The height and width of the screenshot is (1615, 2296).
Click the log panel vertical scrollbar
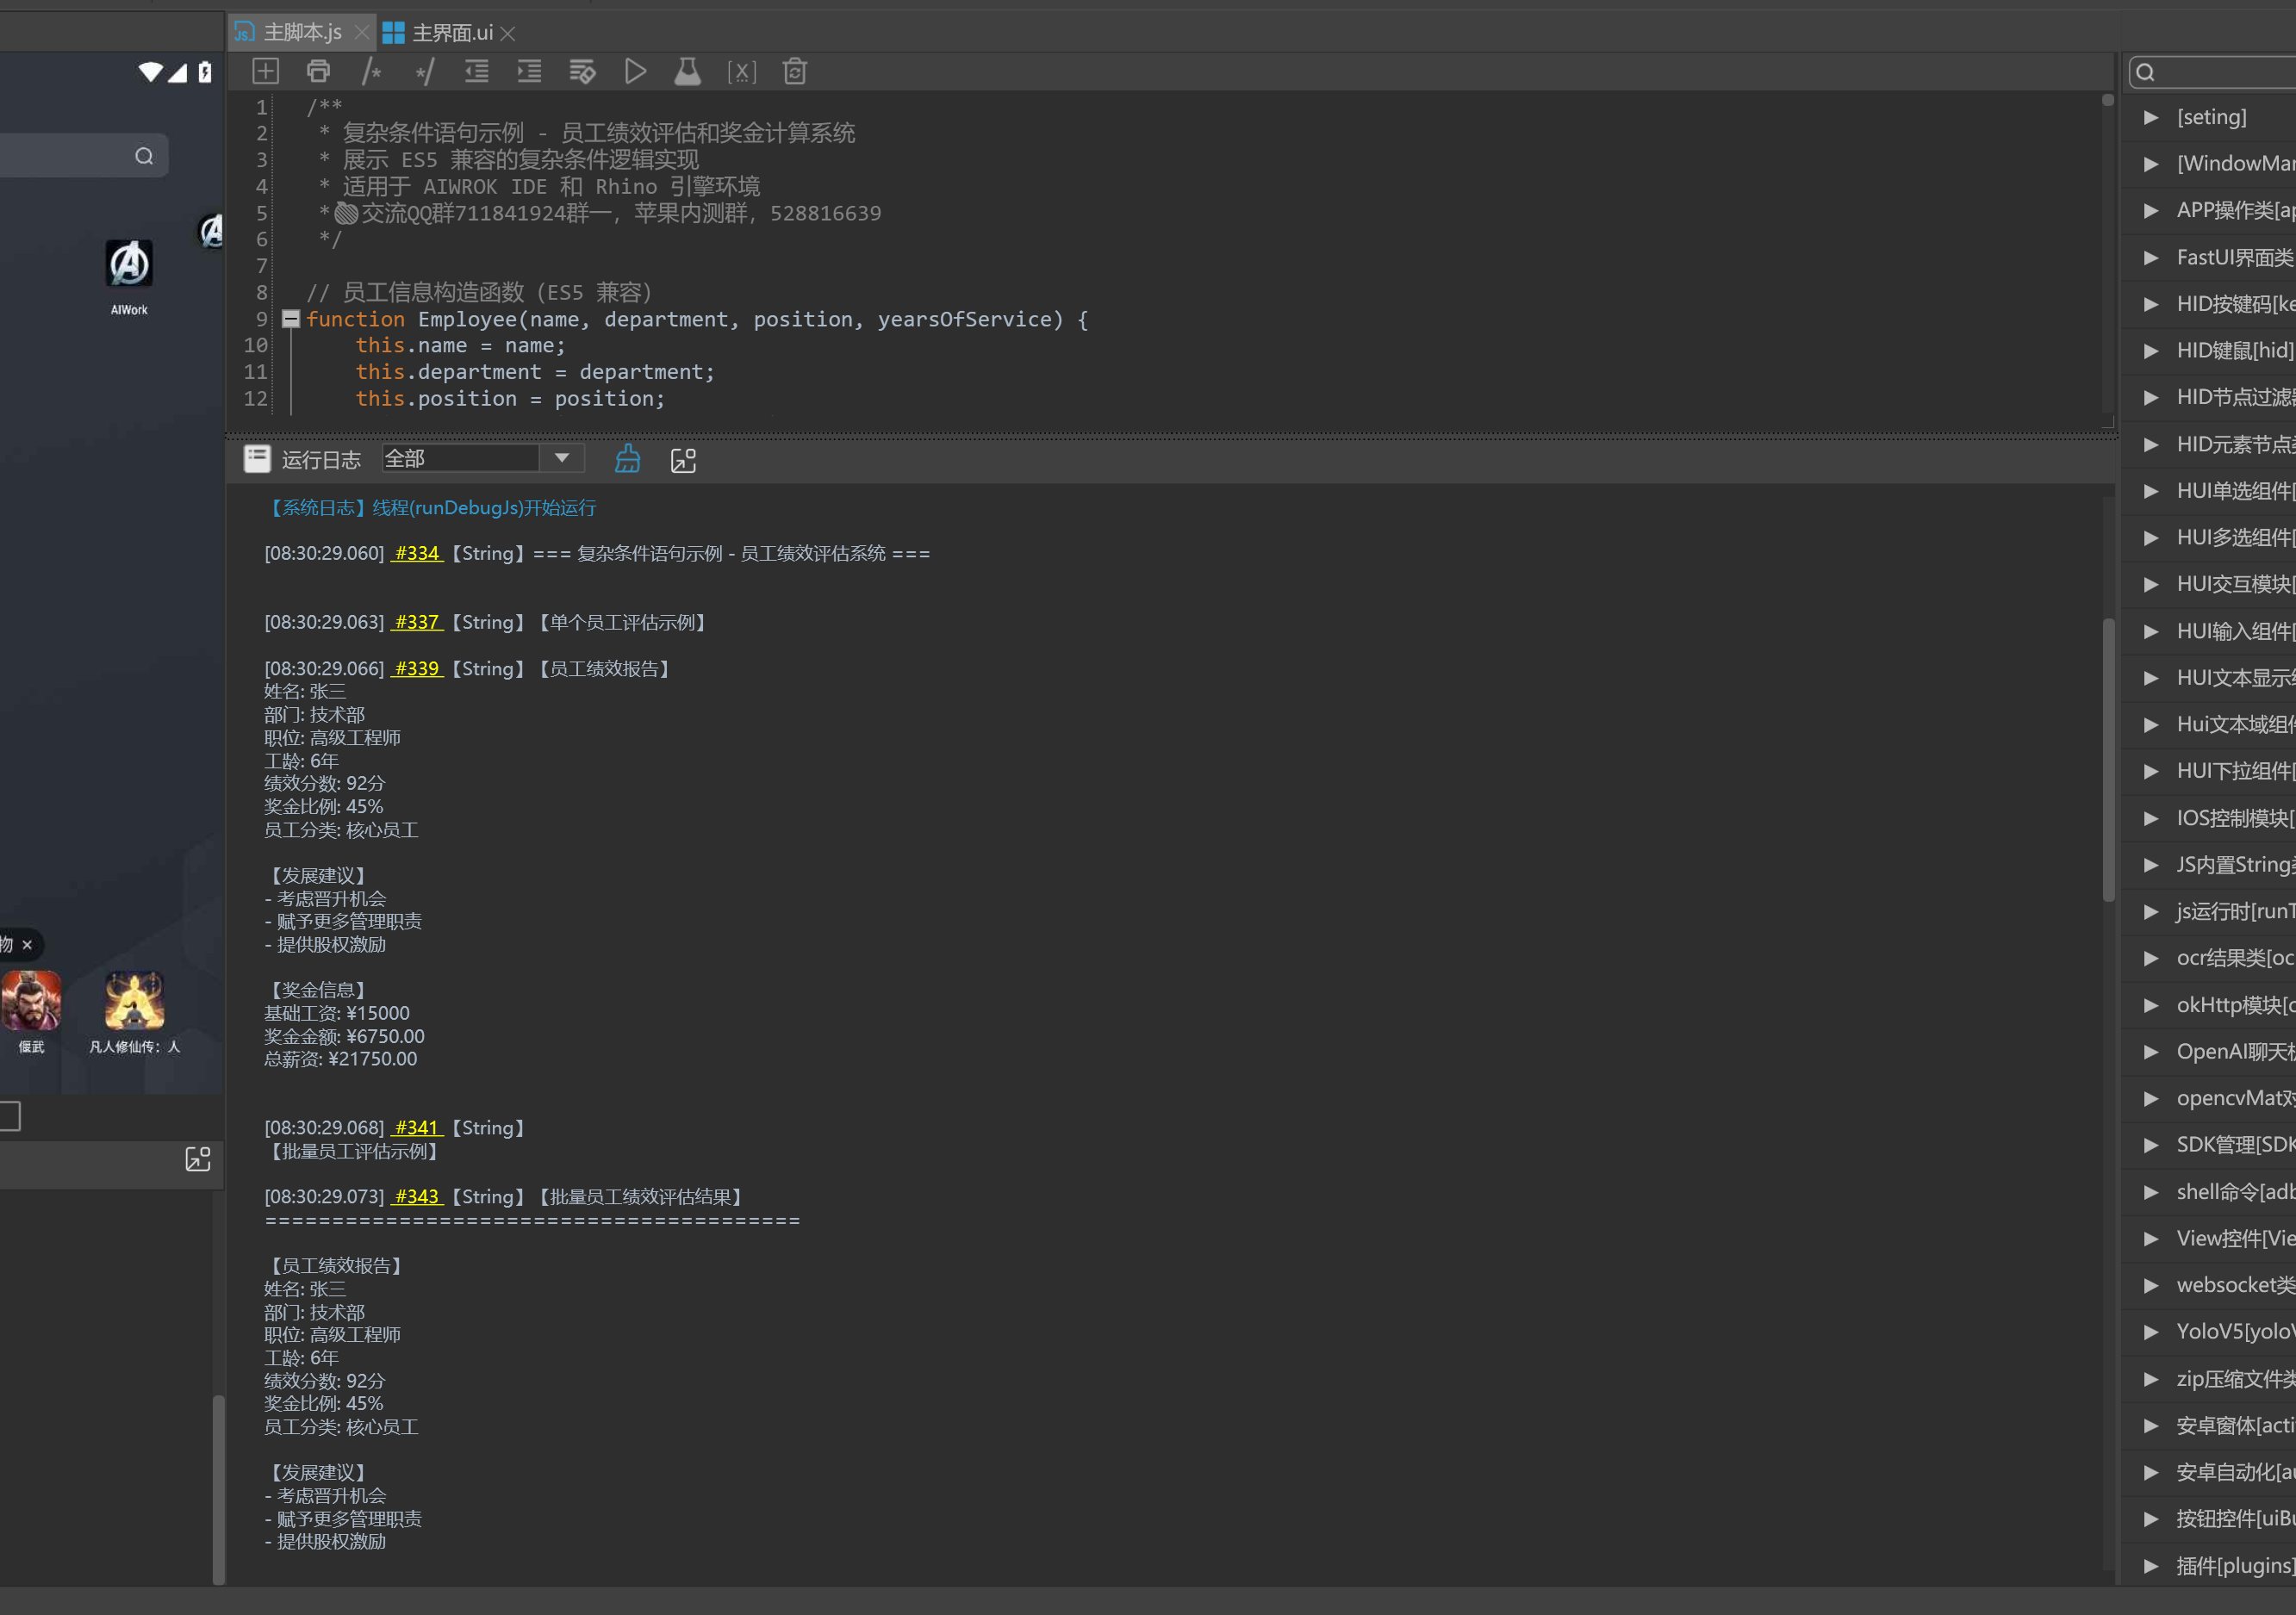[x=2108, y=760]
